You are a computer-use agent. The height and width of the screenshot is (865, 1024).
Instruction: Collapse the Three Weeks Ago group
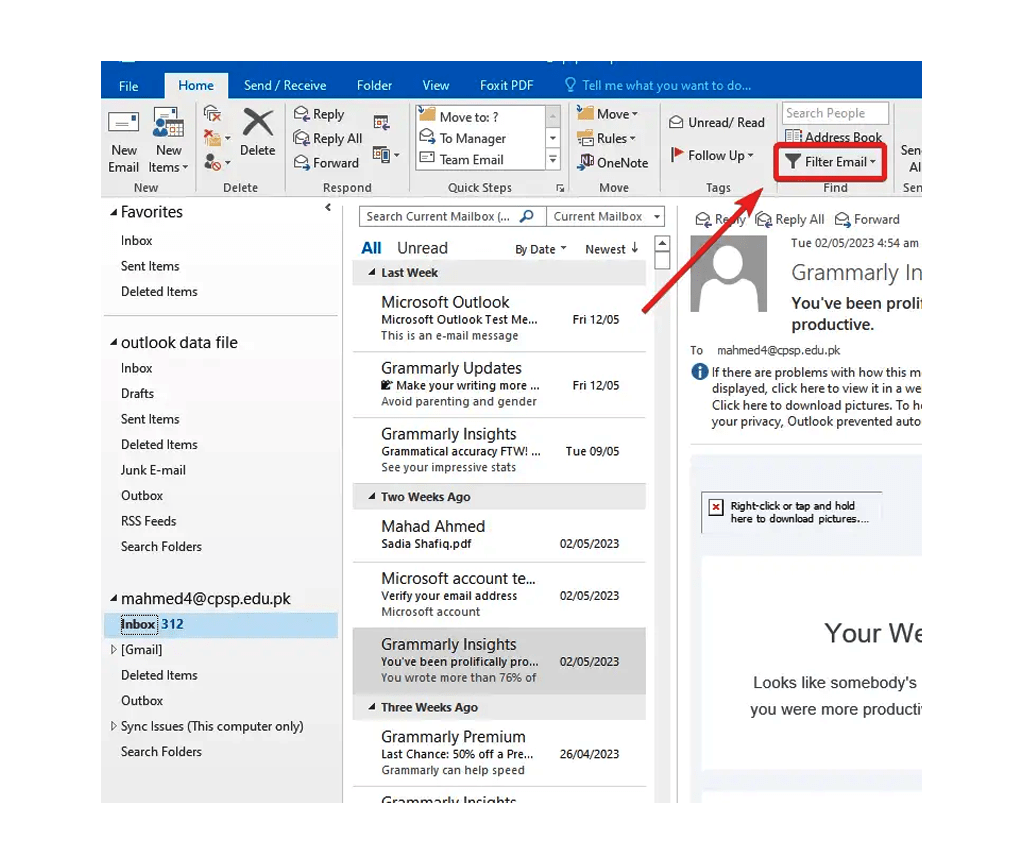coord(372,707)
